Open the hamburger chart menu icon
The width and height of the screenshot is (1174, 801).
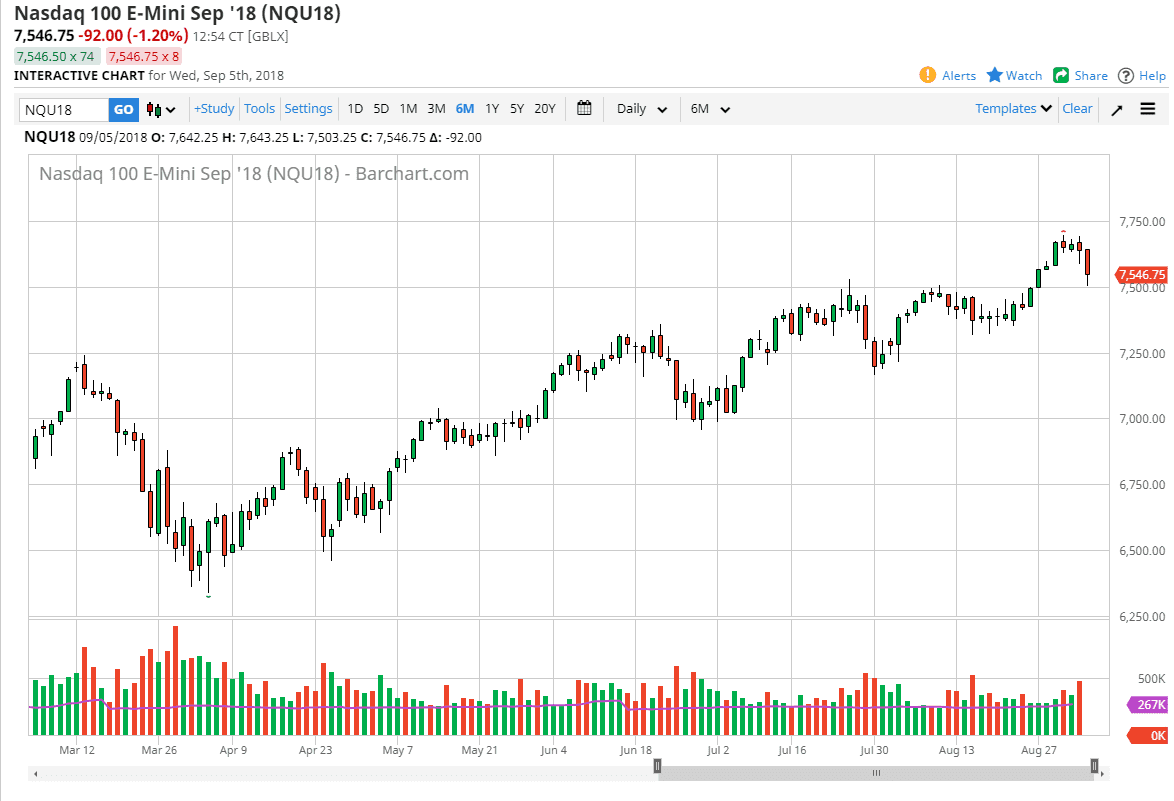1148,108
